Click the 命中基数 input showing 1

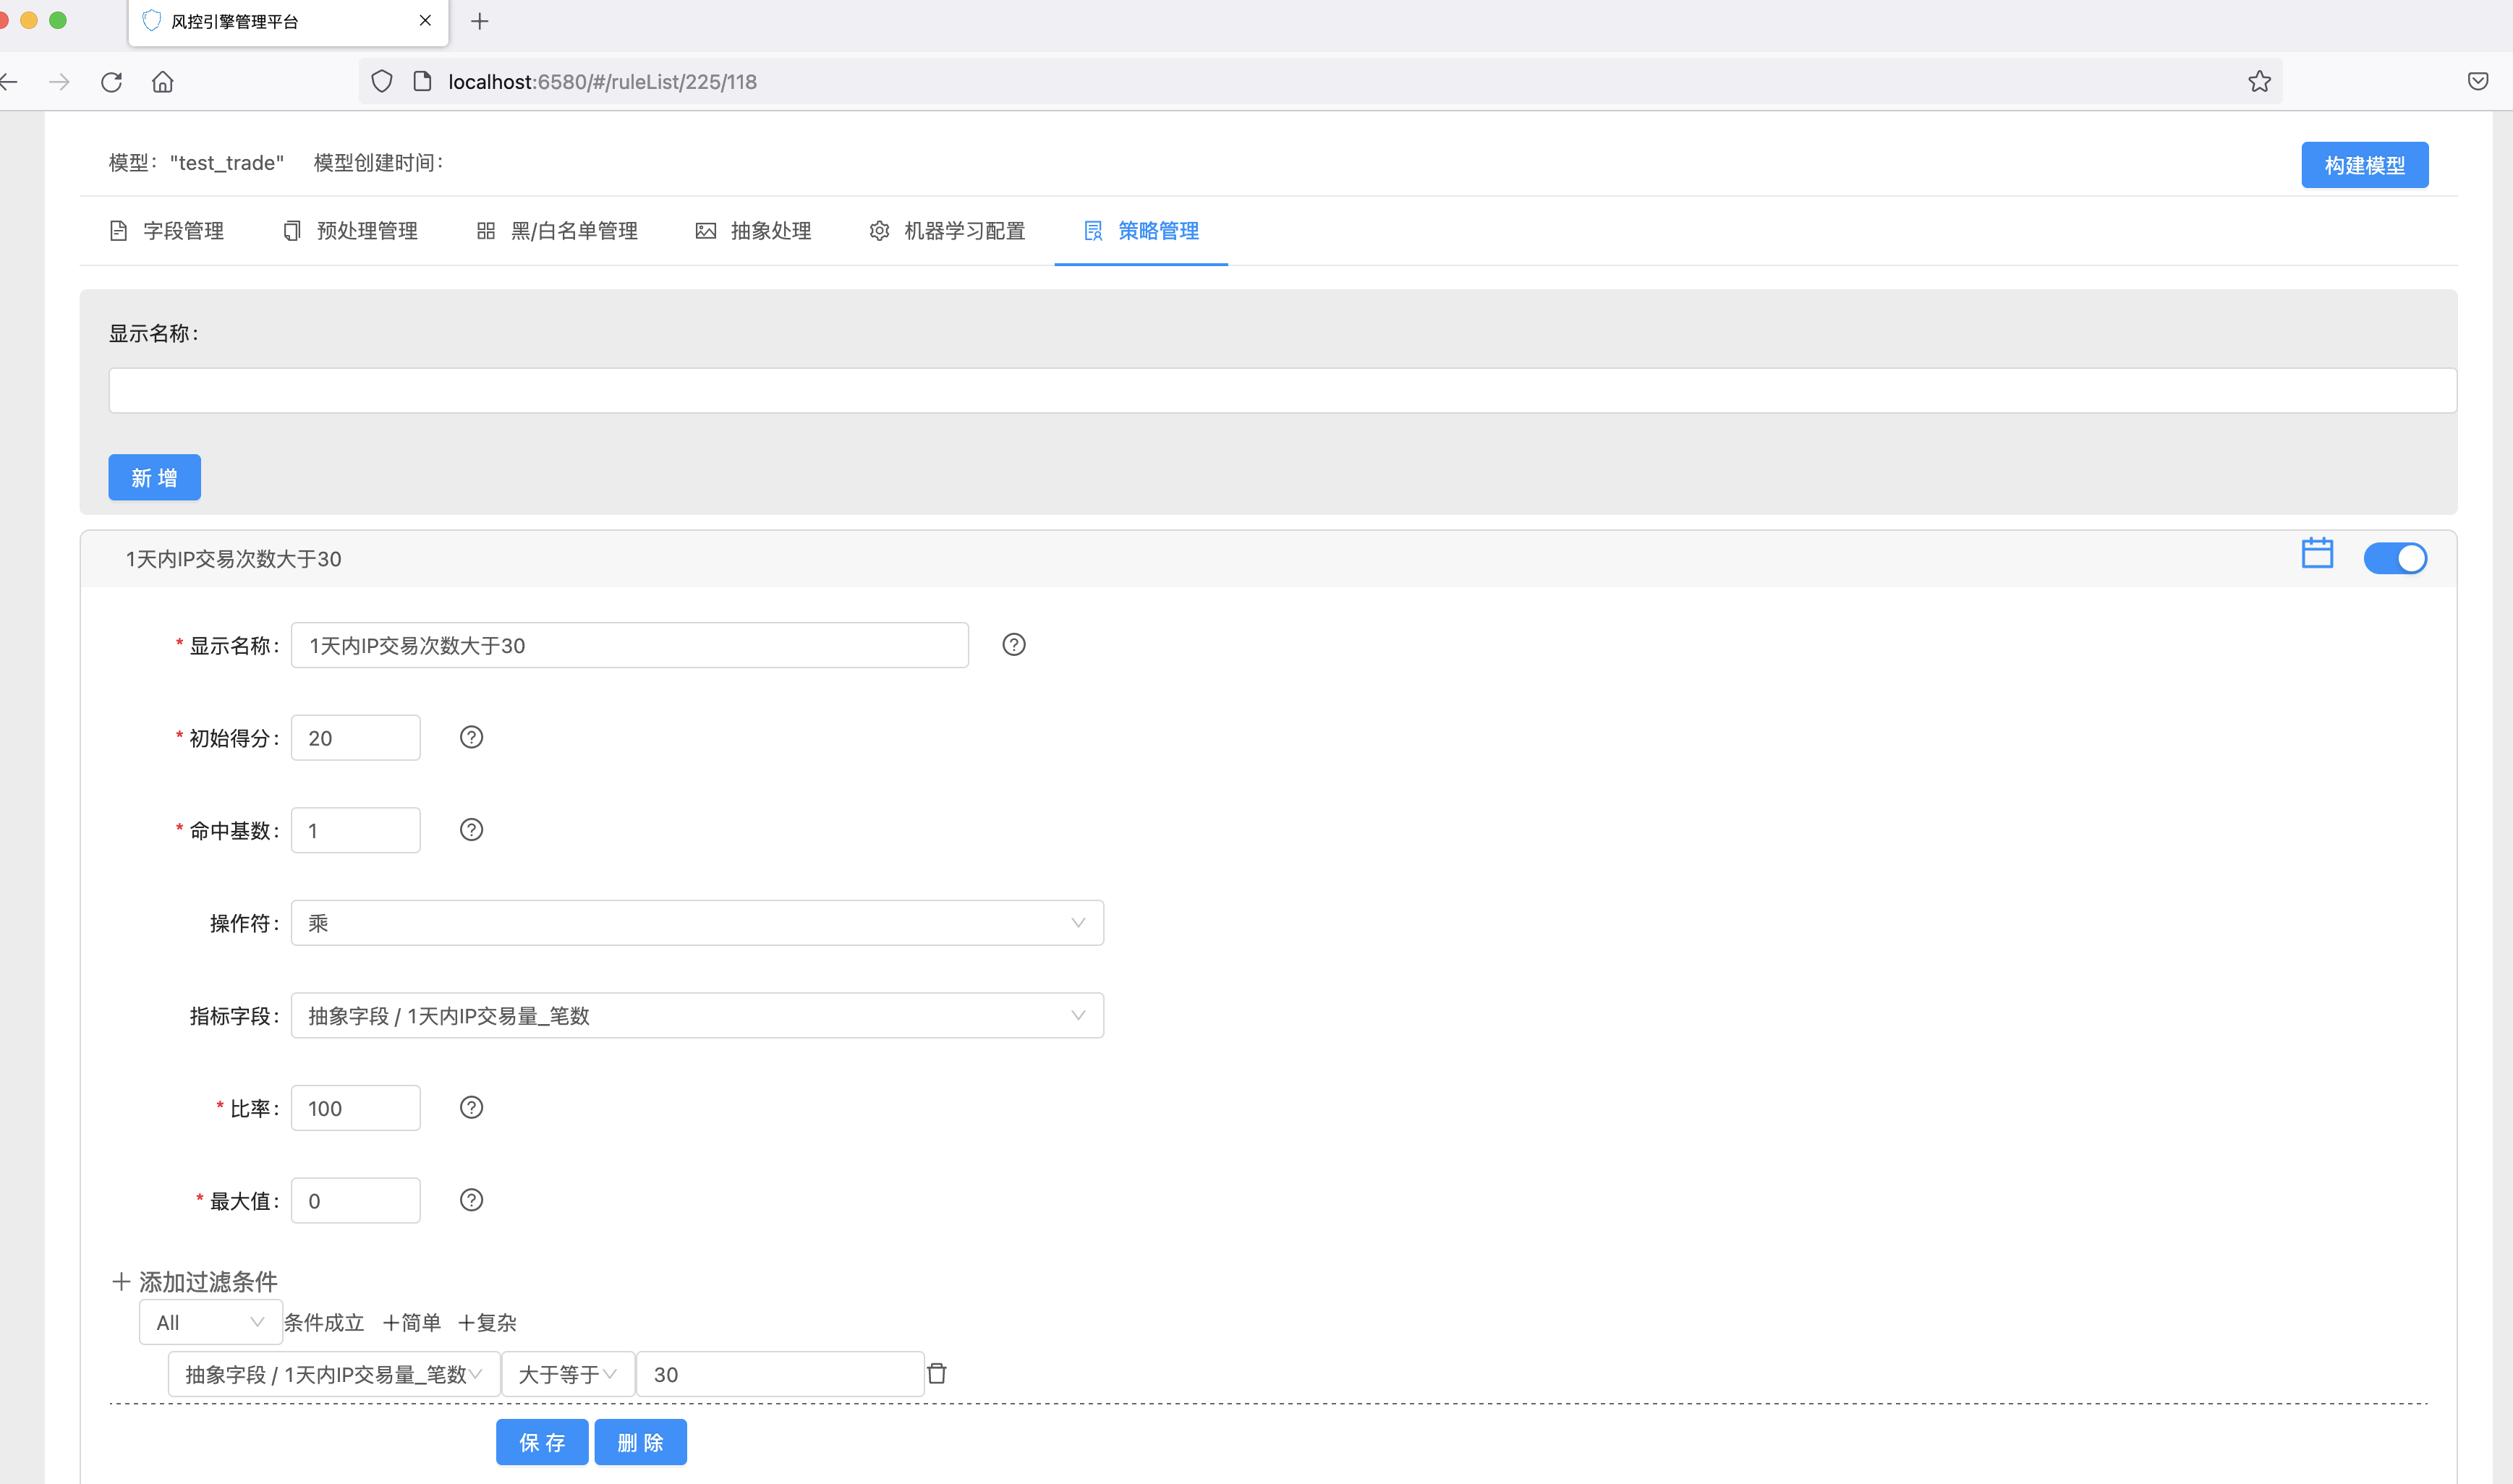coord(355,830)
